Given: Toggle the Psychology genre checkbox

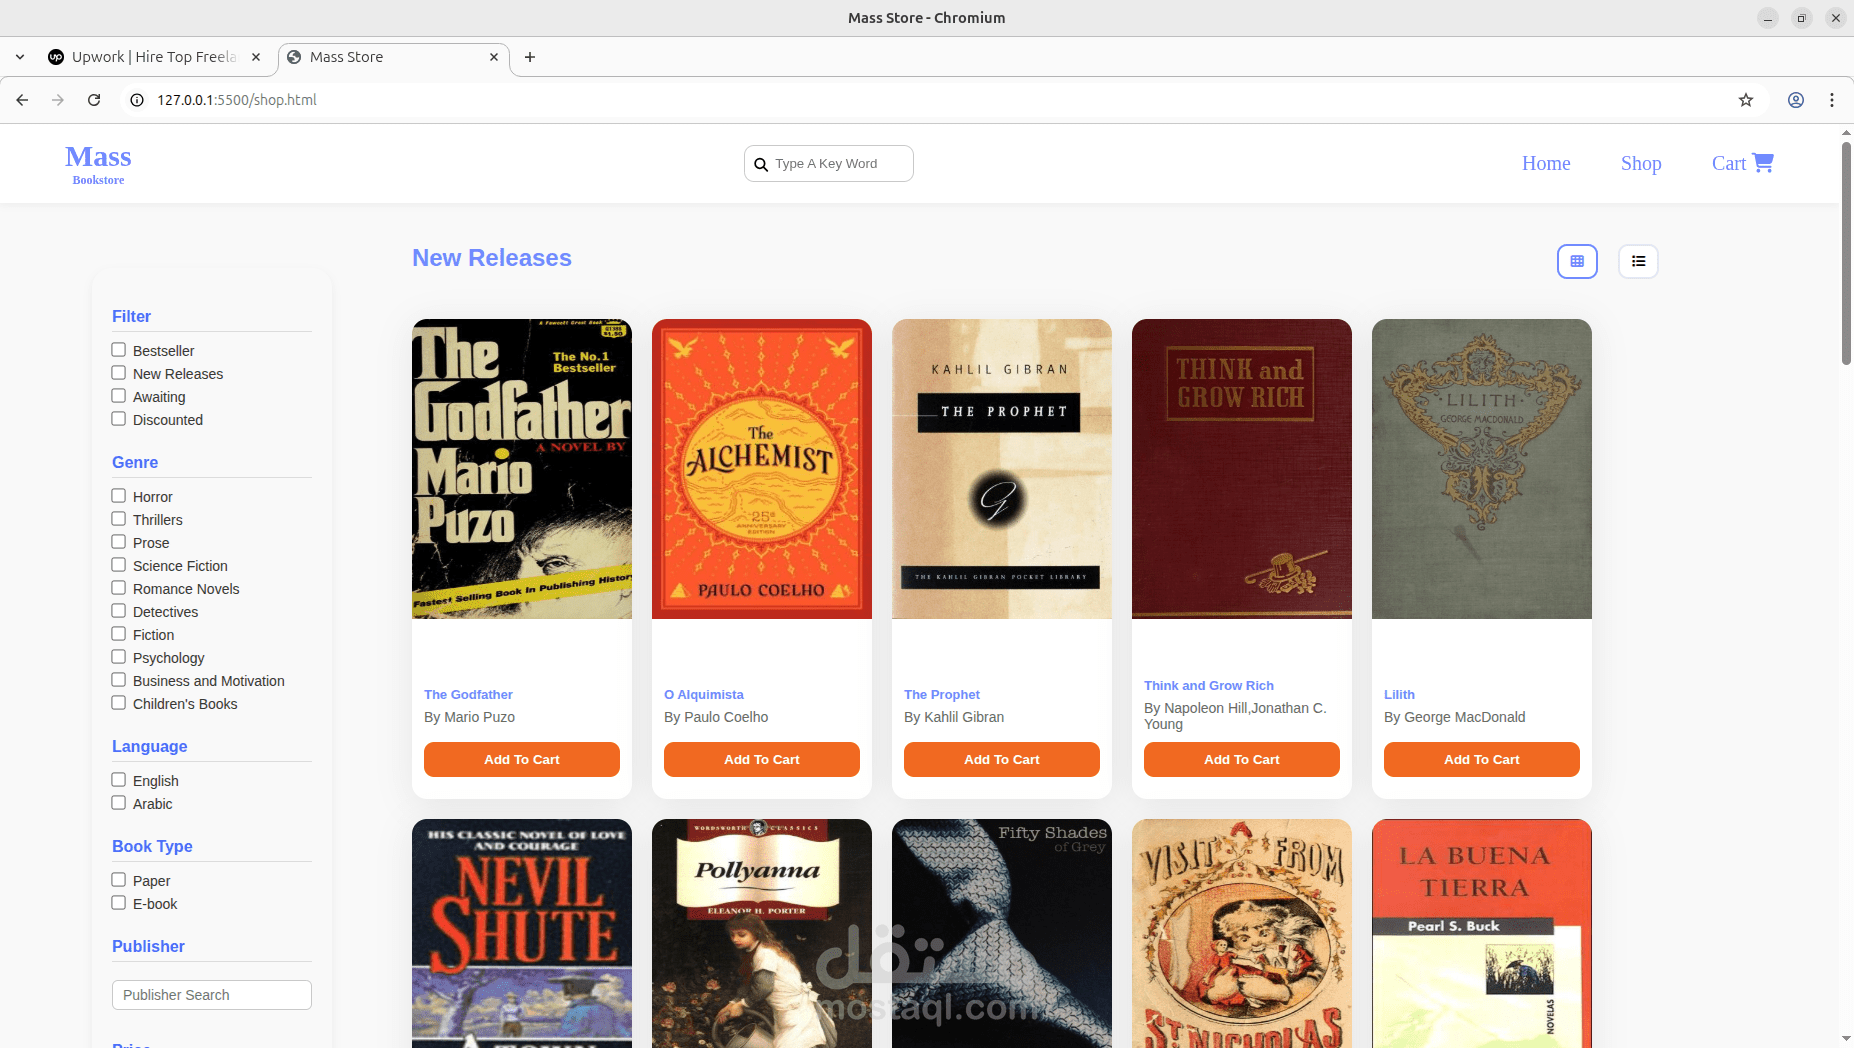Looking at the screenshot, I should click(118, 657).
